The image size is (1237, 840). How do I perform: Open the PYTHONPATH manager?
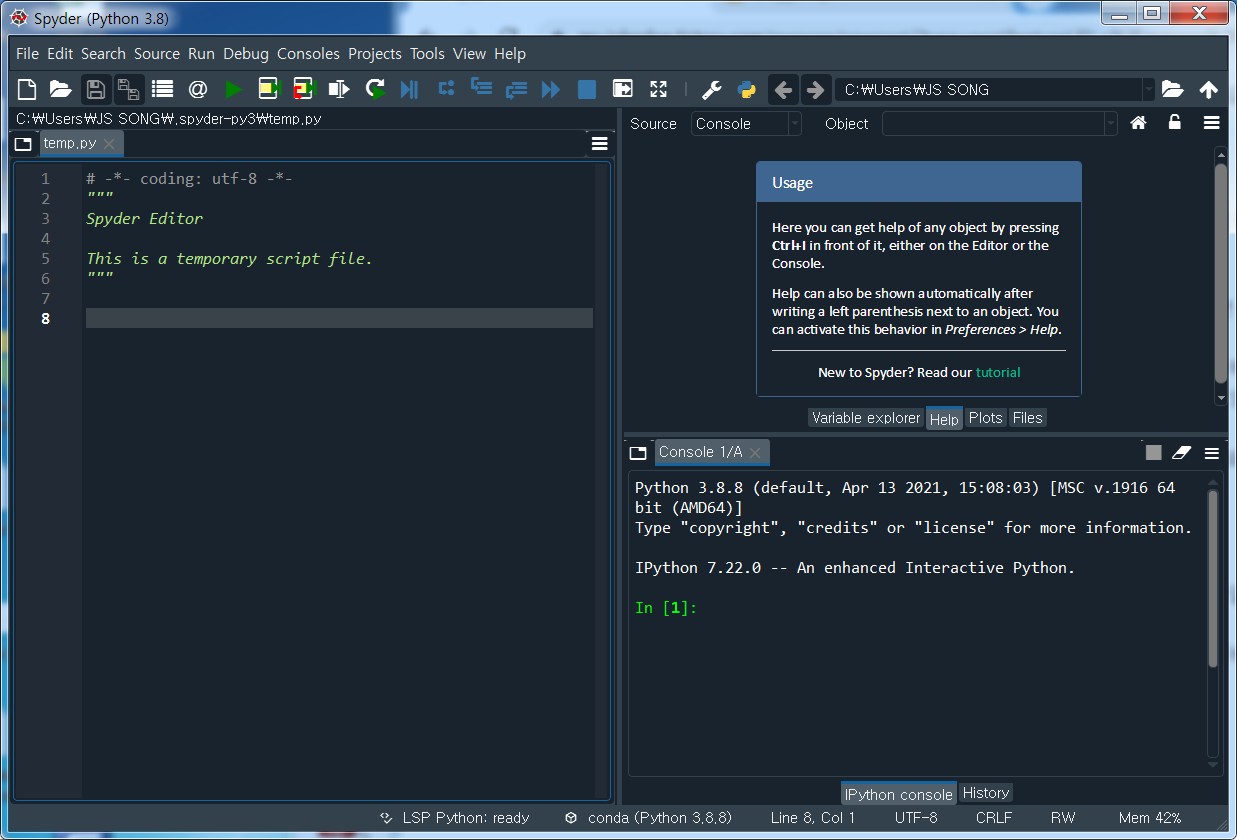pyautogui.click(x=746, y=89)
